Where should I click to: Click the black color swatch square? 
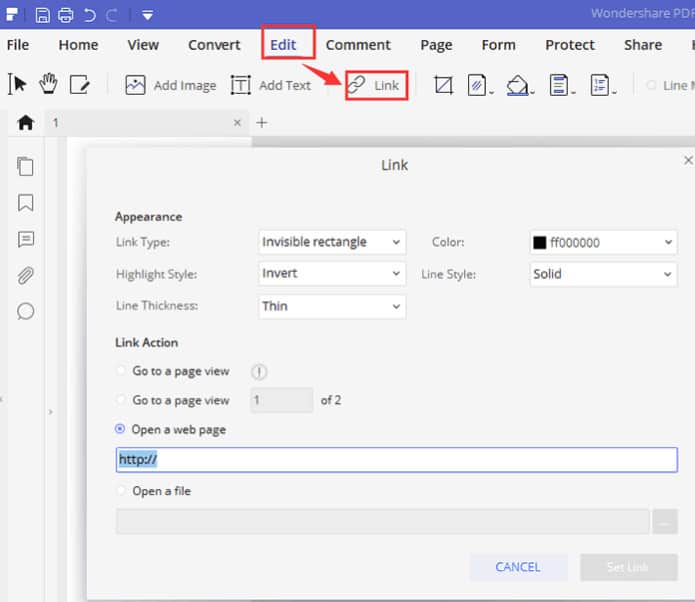(539, 242)
